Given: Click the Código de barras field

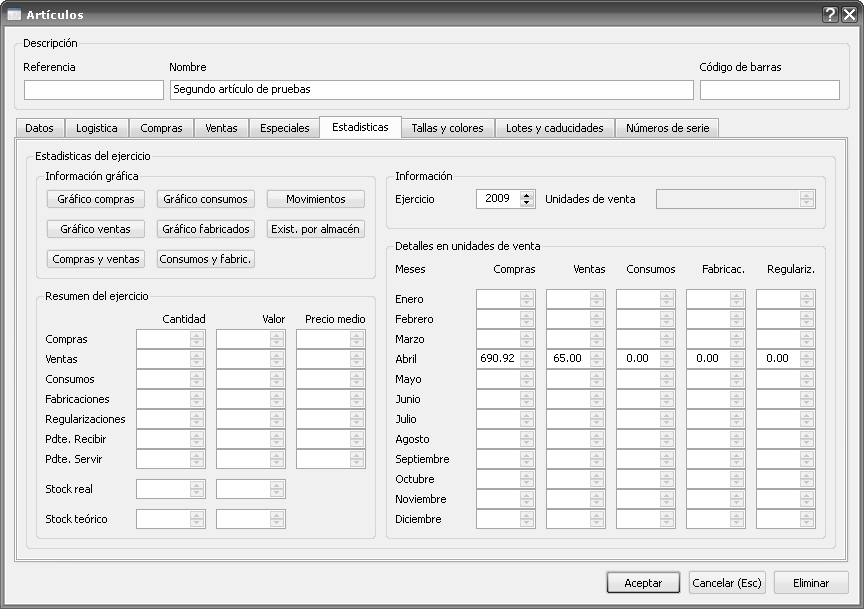Looking at the screenshot, I should (769, 90).
